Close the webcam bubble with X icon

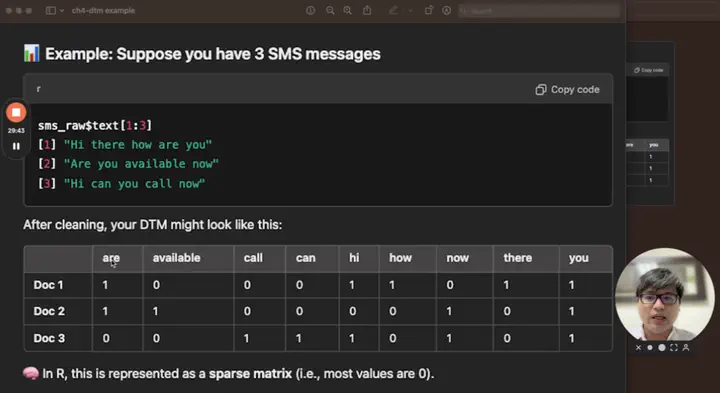638,348
